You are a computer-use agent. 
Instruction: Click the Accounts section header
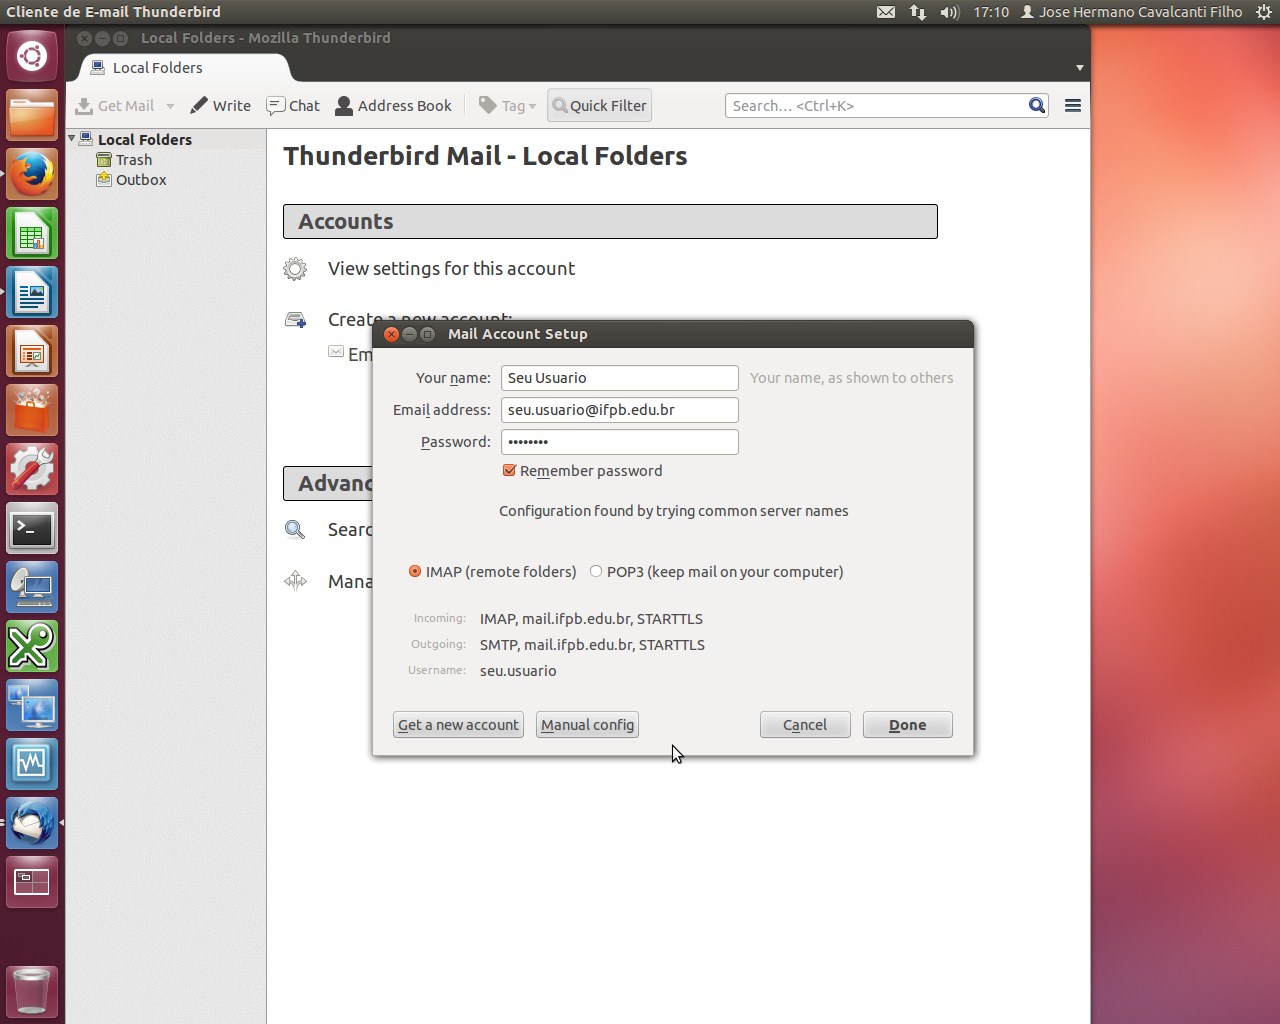[x=610, y=221]
